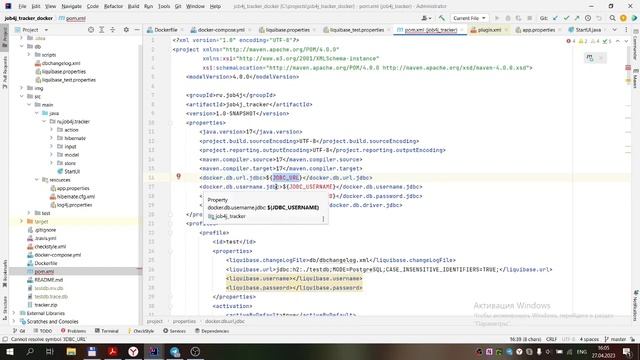Open the TODO tool window
Viewport: 640px width, 360px height.
click(x=43, y=331)
